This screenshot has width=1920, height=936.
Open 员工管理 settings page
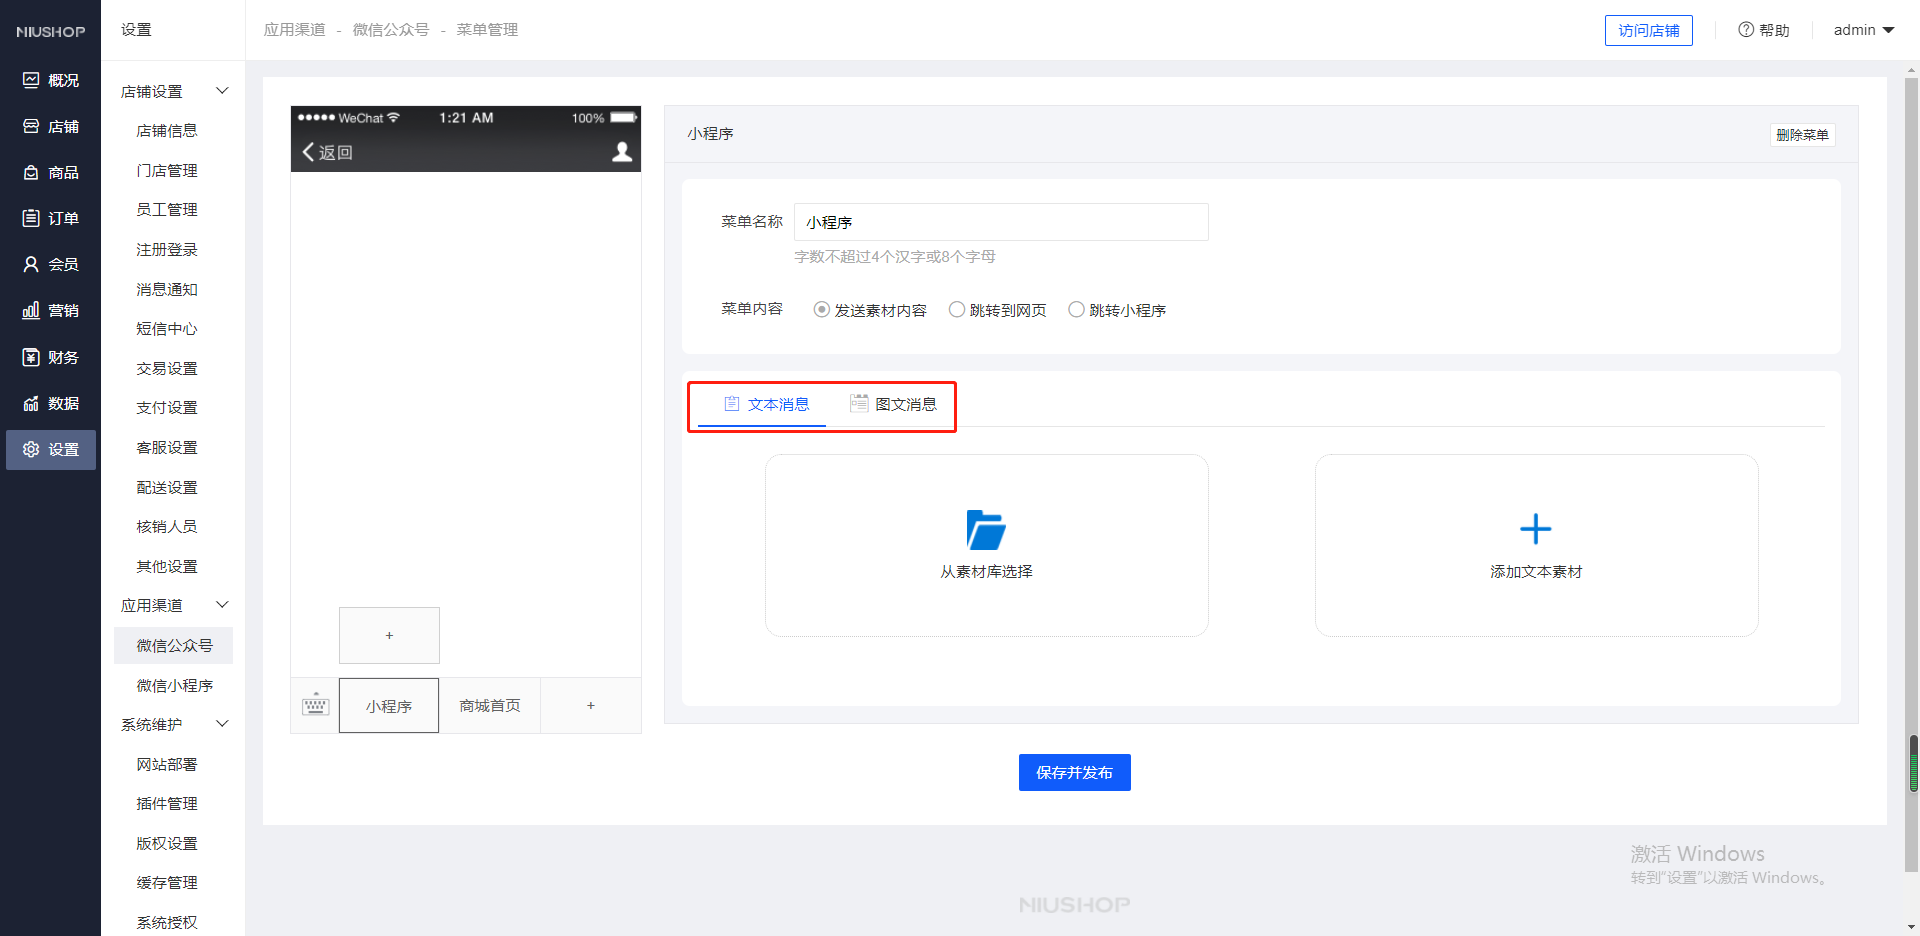tap(167, 210)
